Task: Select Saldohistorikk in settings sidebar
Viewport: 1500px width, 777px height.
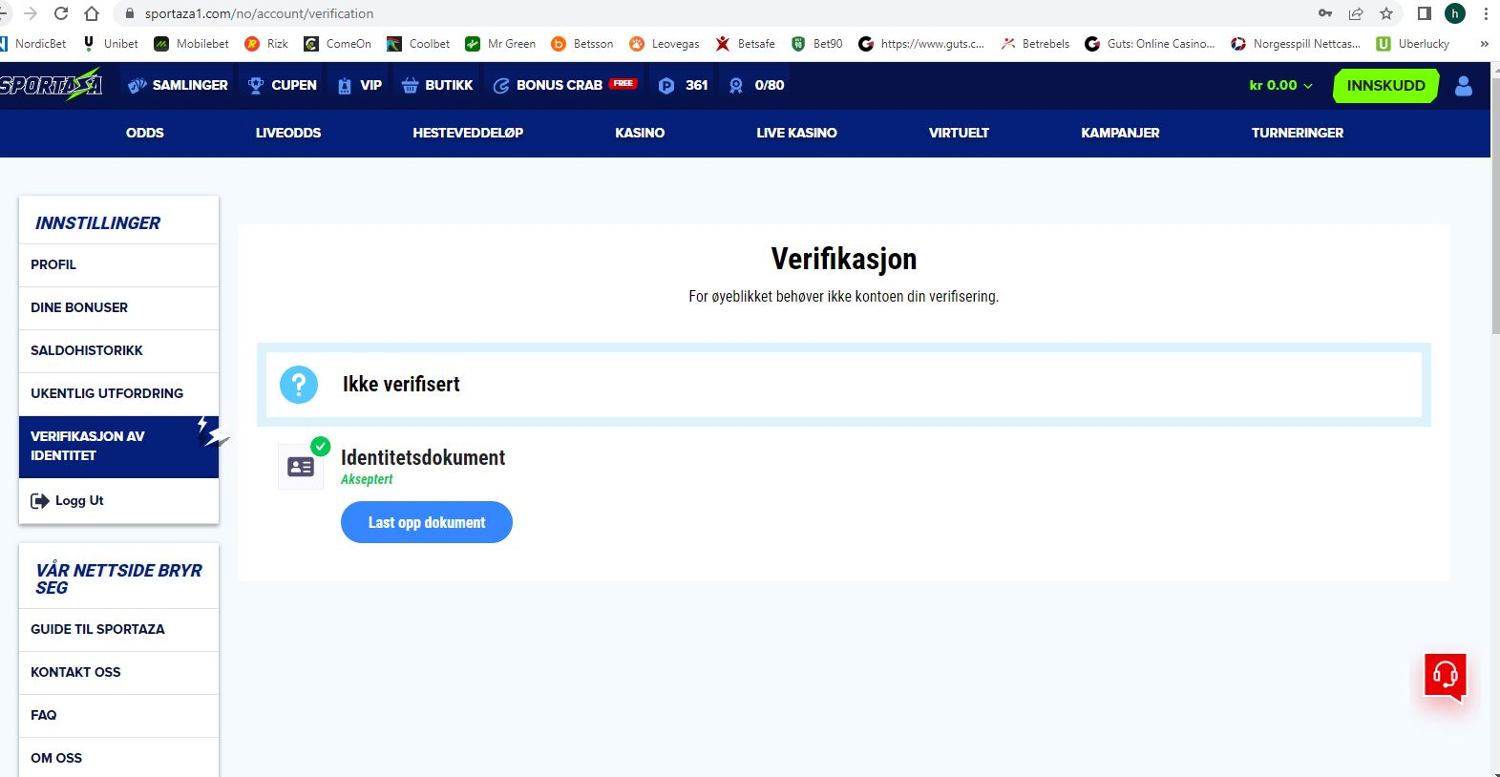Action: click(x=87, y=351)
